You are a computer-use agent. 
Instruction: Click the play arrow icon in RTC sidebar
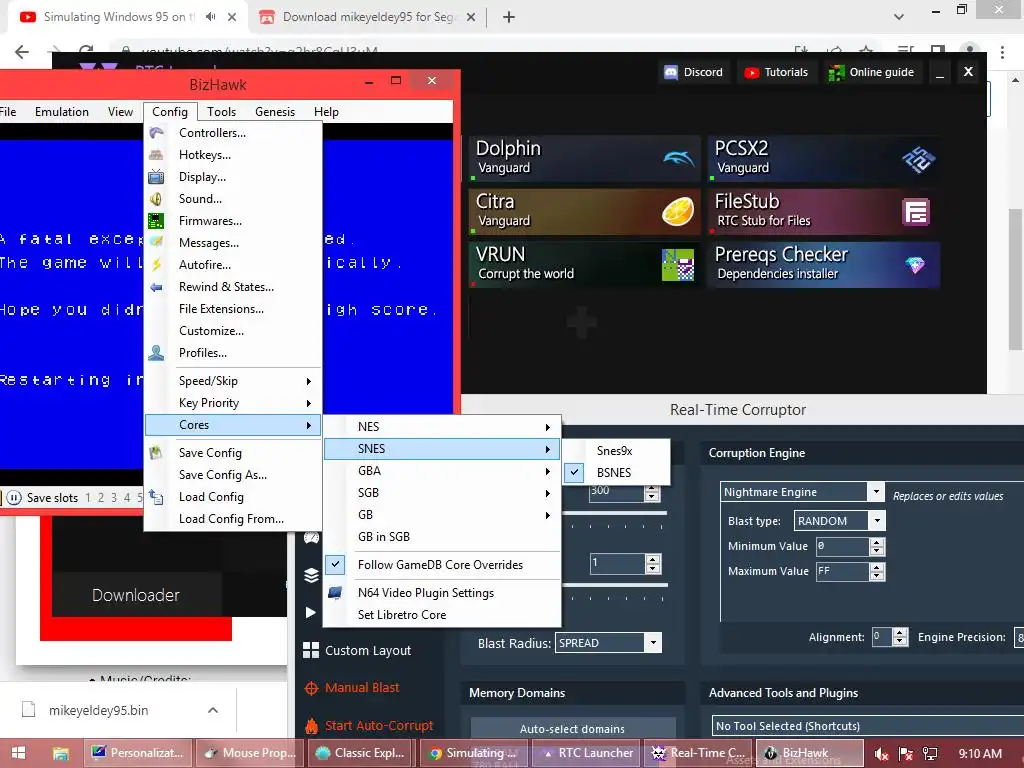click(311, 613)
